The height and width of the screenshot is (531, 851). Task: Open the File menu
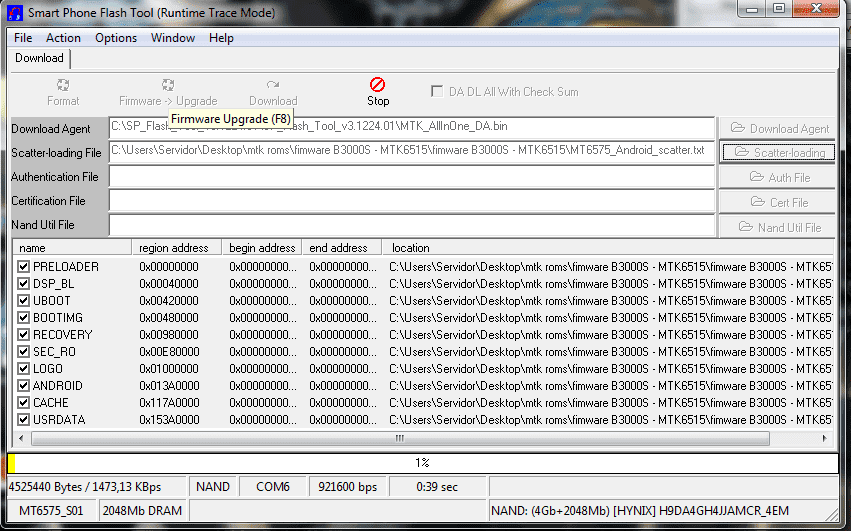(23, 38)
